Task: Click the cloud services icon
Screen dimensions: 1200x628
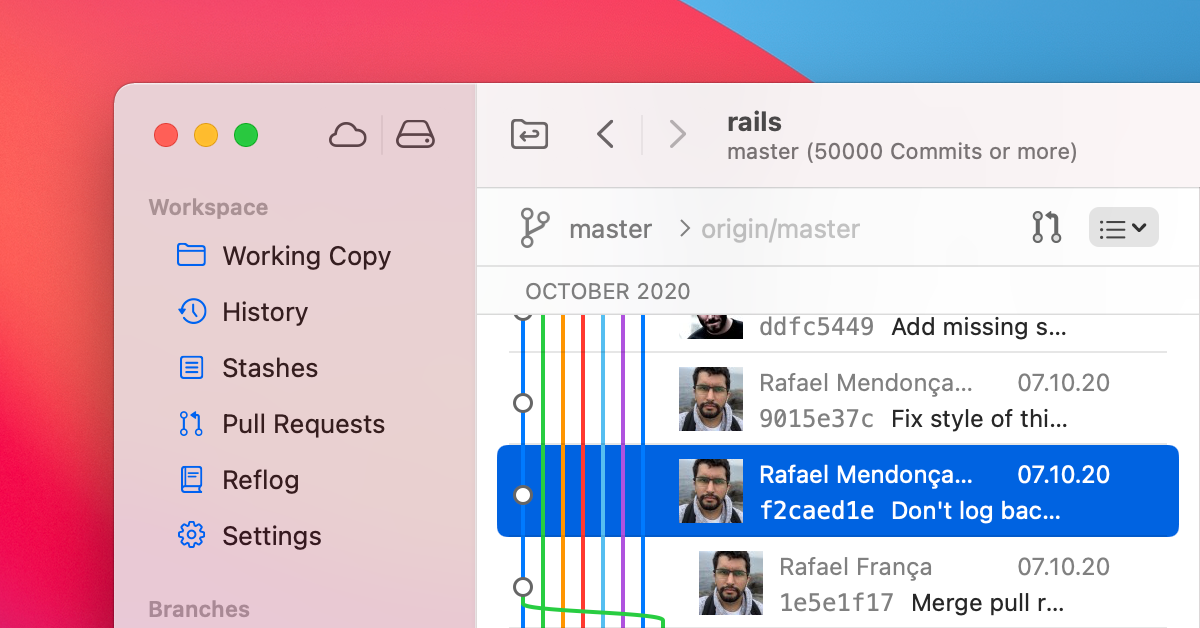Action: (347, 134)
